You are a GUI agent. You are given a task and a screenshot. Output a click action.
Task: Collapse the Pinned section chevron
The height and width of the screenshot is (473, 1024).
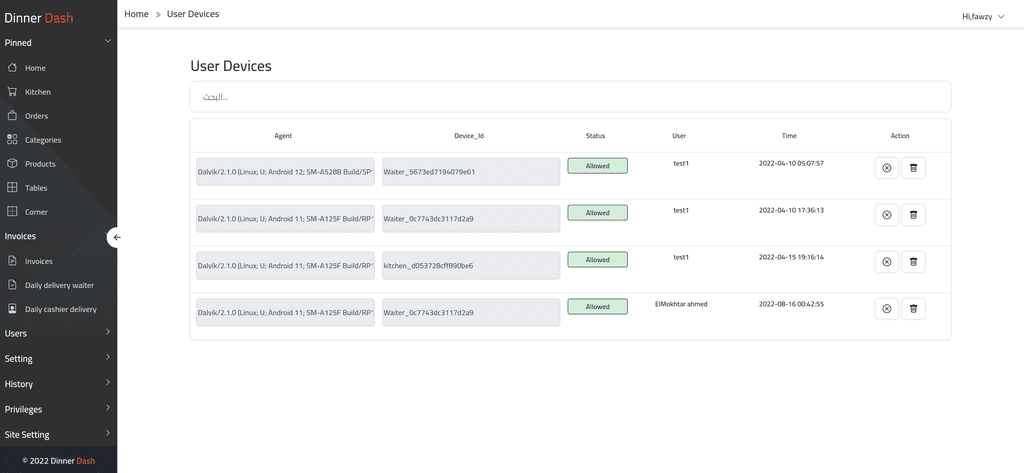(108, 42)
